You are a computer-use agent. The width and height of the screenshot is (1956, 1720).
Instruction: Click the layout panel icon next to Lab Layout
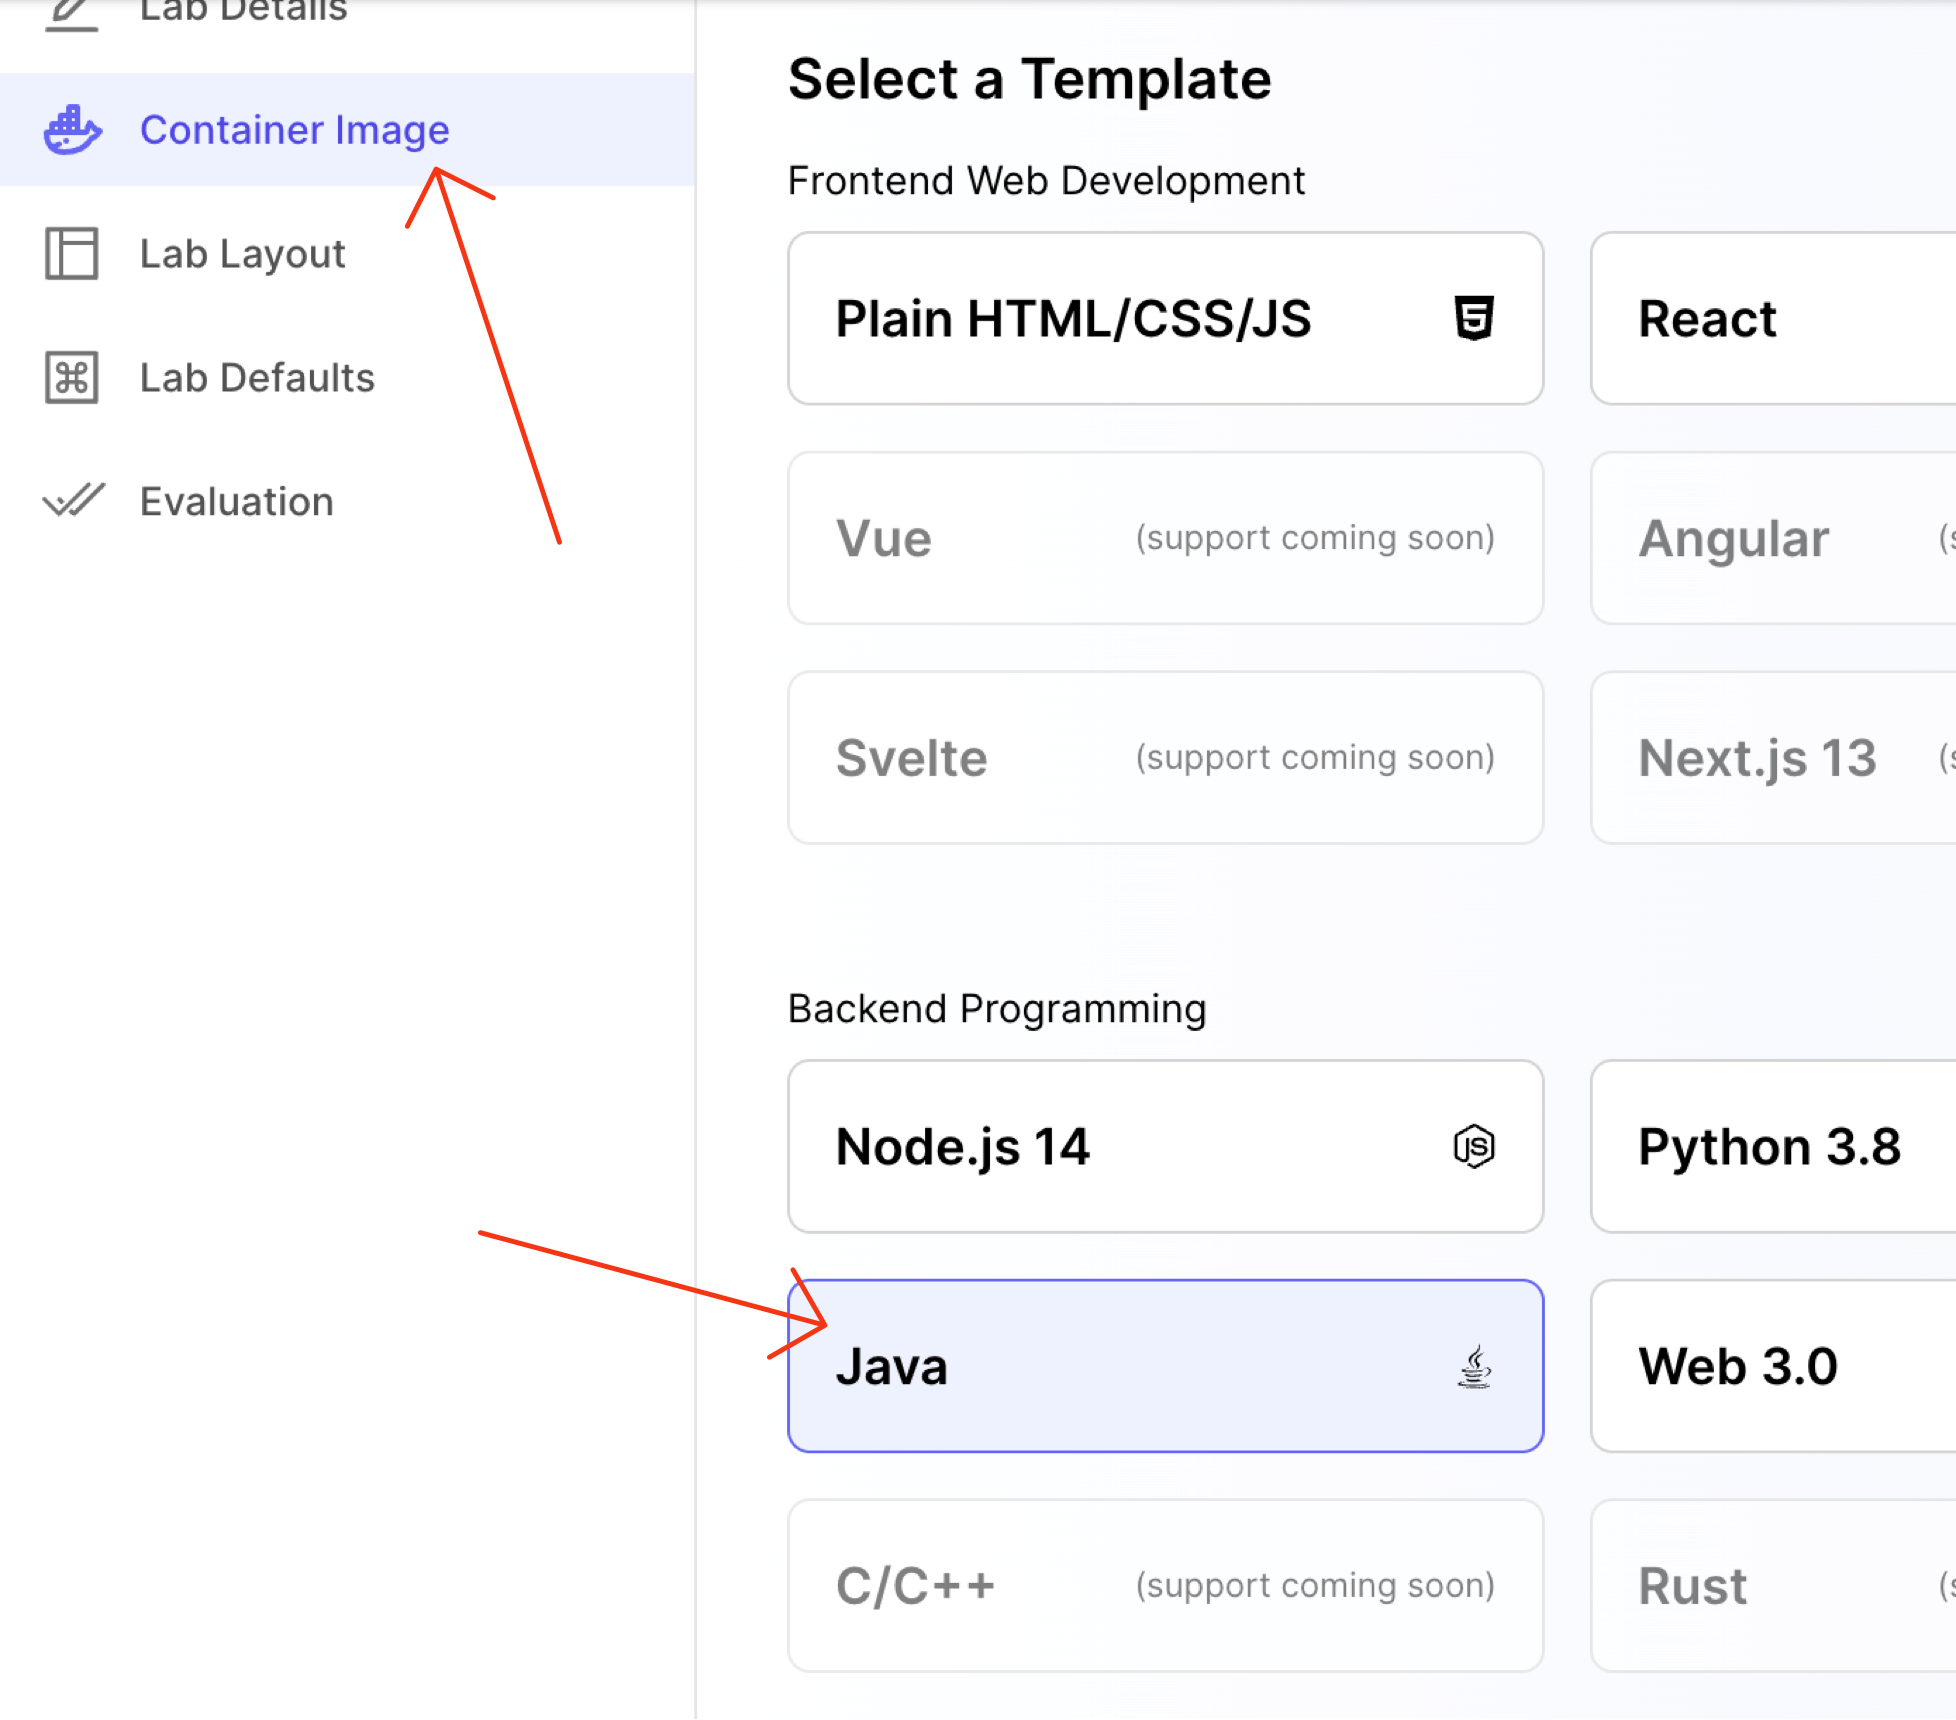click(x=71, y=255)
